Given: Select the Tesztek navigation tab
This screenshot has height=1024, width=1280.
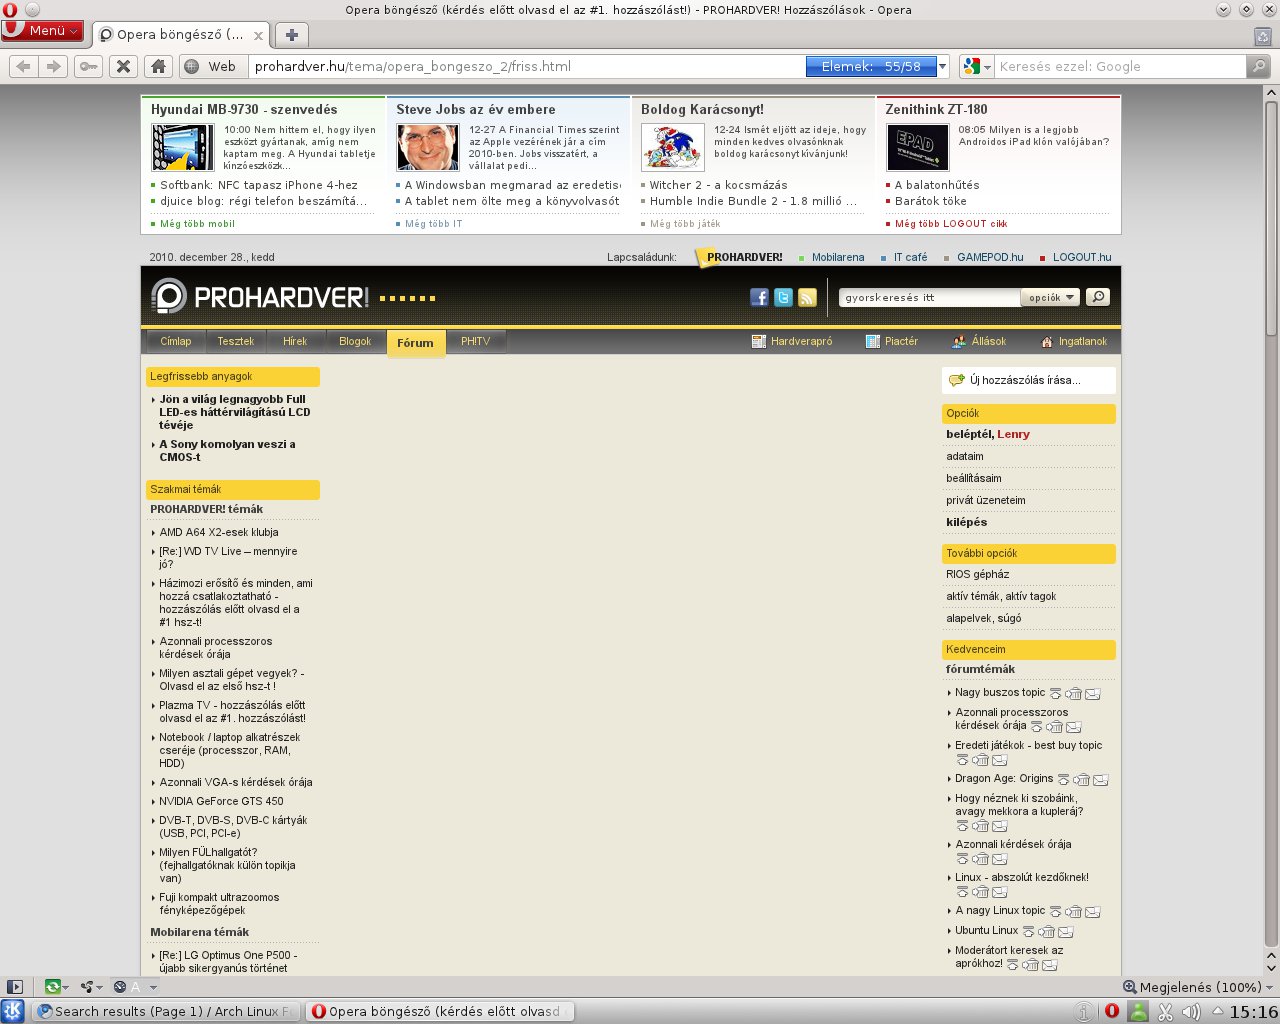Looking at the screenshot, I should click(x=236, y=342).
